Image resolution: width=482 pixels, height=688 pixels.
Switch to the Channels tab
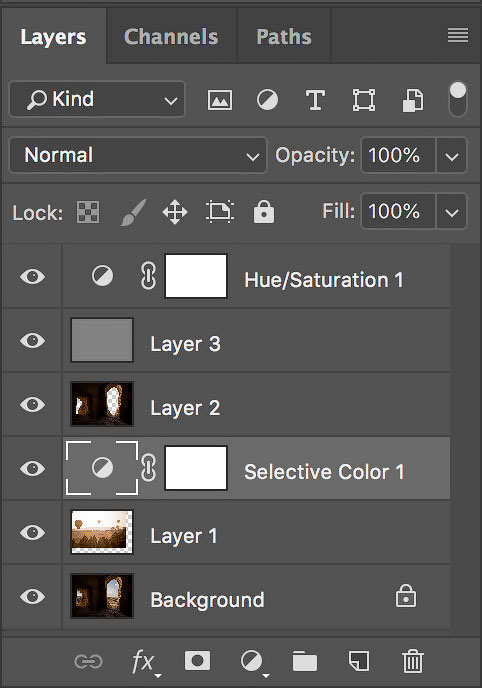(171, 37)
